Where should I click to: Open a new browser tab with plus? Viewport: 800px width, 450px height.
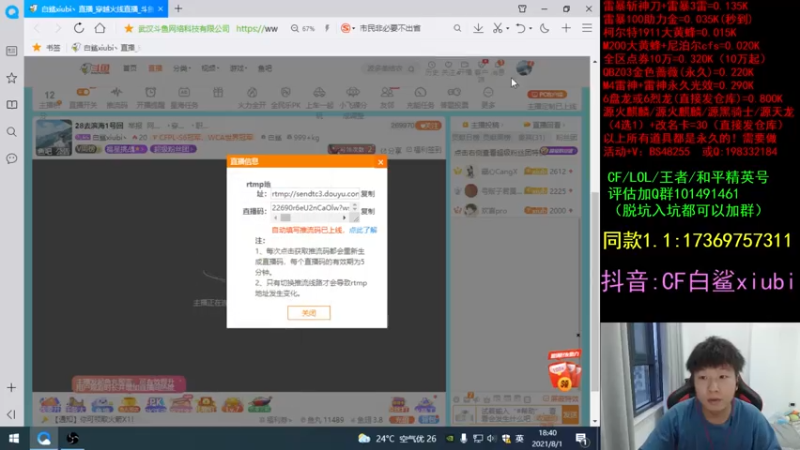[x=179, y=9]
